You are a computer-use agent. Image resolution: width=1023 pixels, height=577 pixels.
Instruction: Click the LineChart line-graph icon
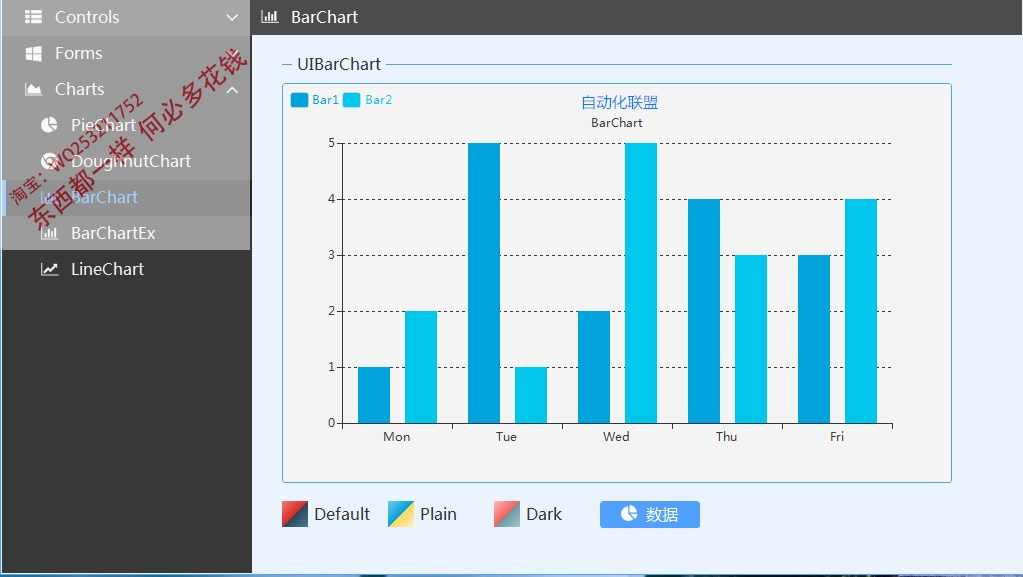(x=49, y=269)
